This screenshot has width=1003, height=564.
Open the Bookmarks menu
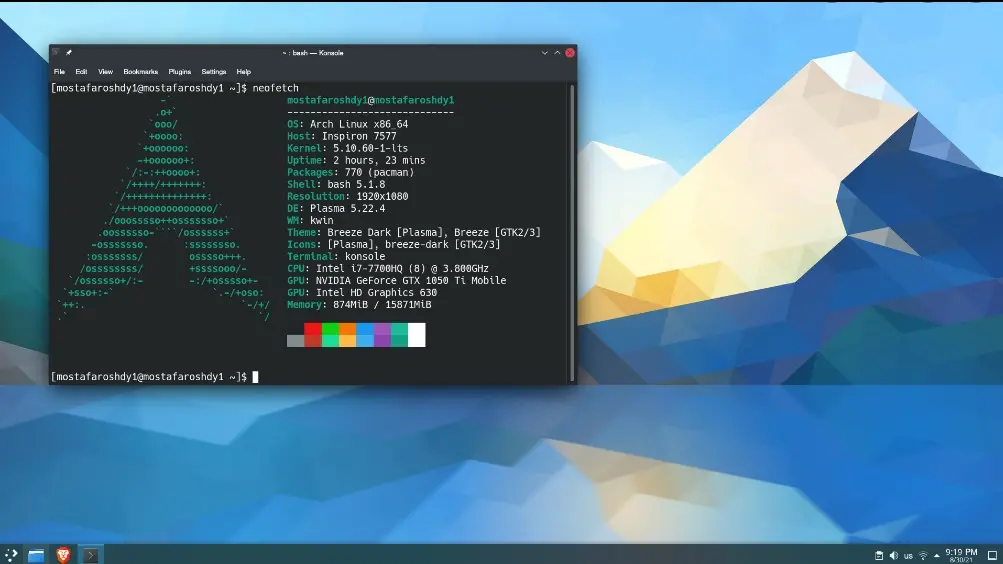coord(140,72)
